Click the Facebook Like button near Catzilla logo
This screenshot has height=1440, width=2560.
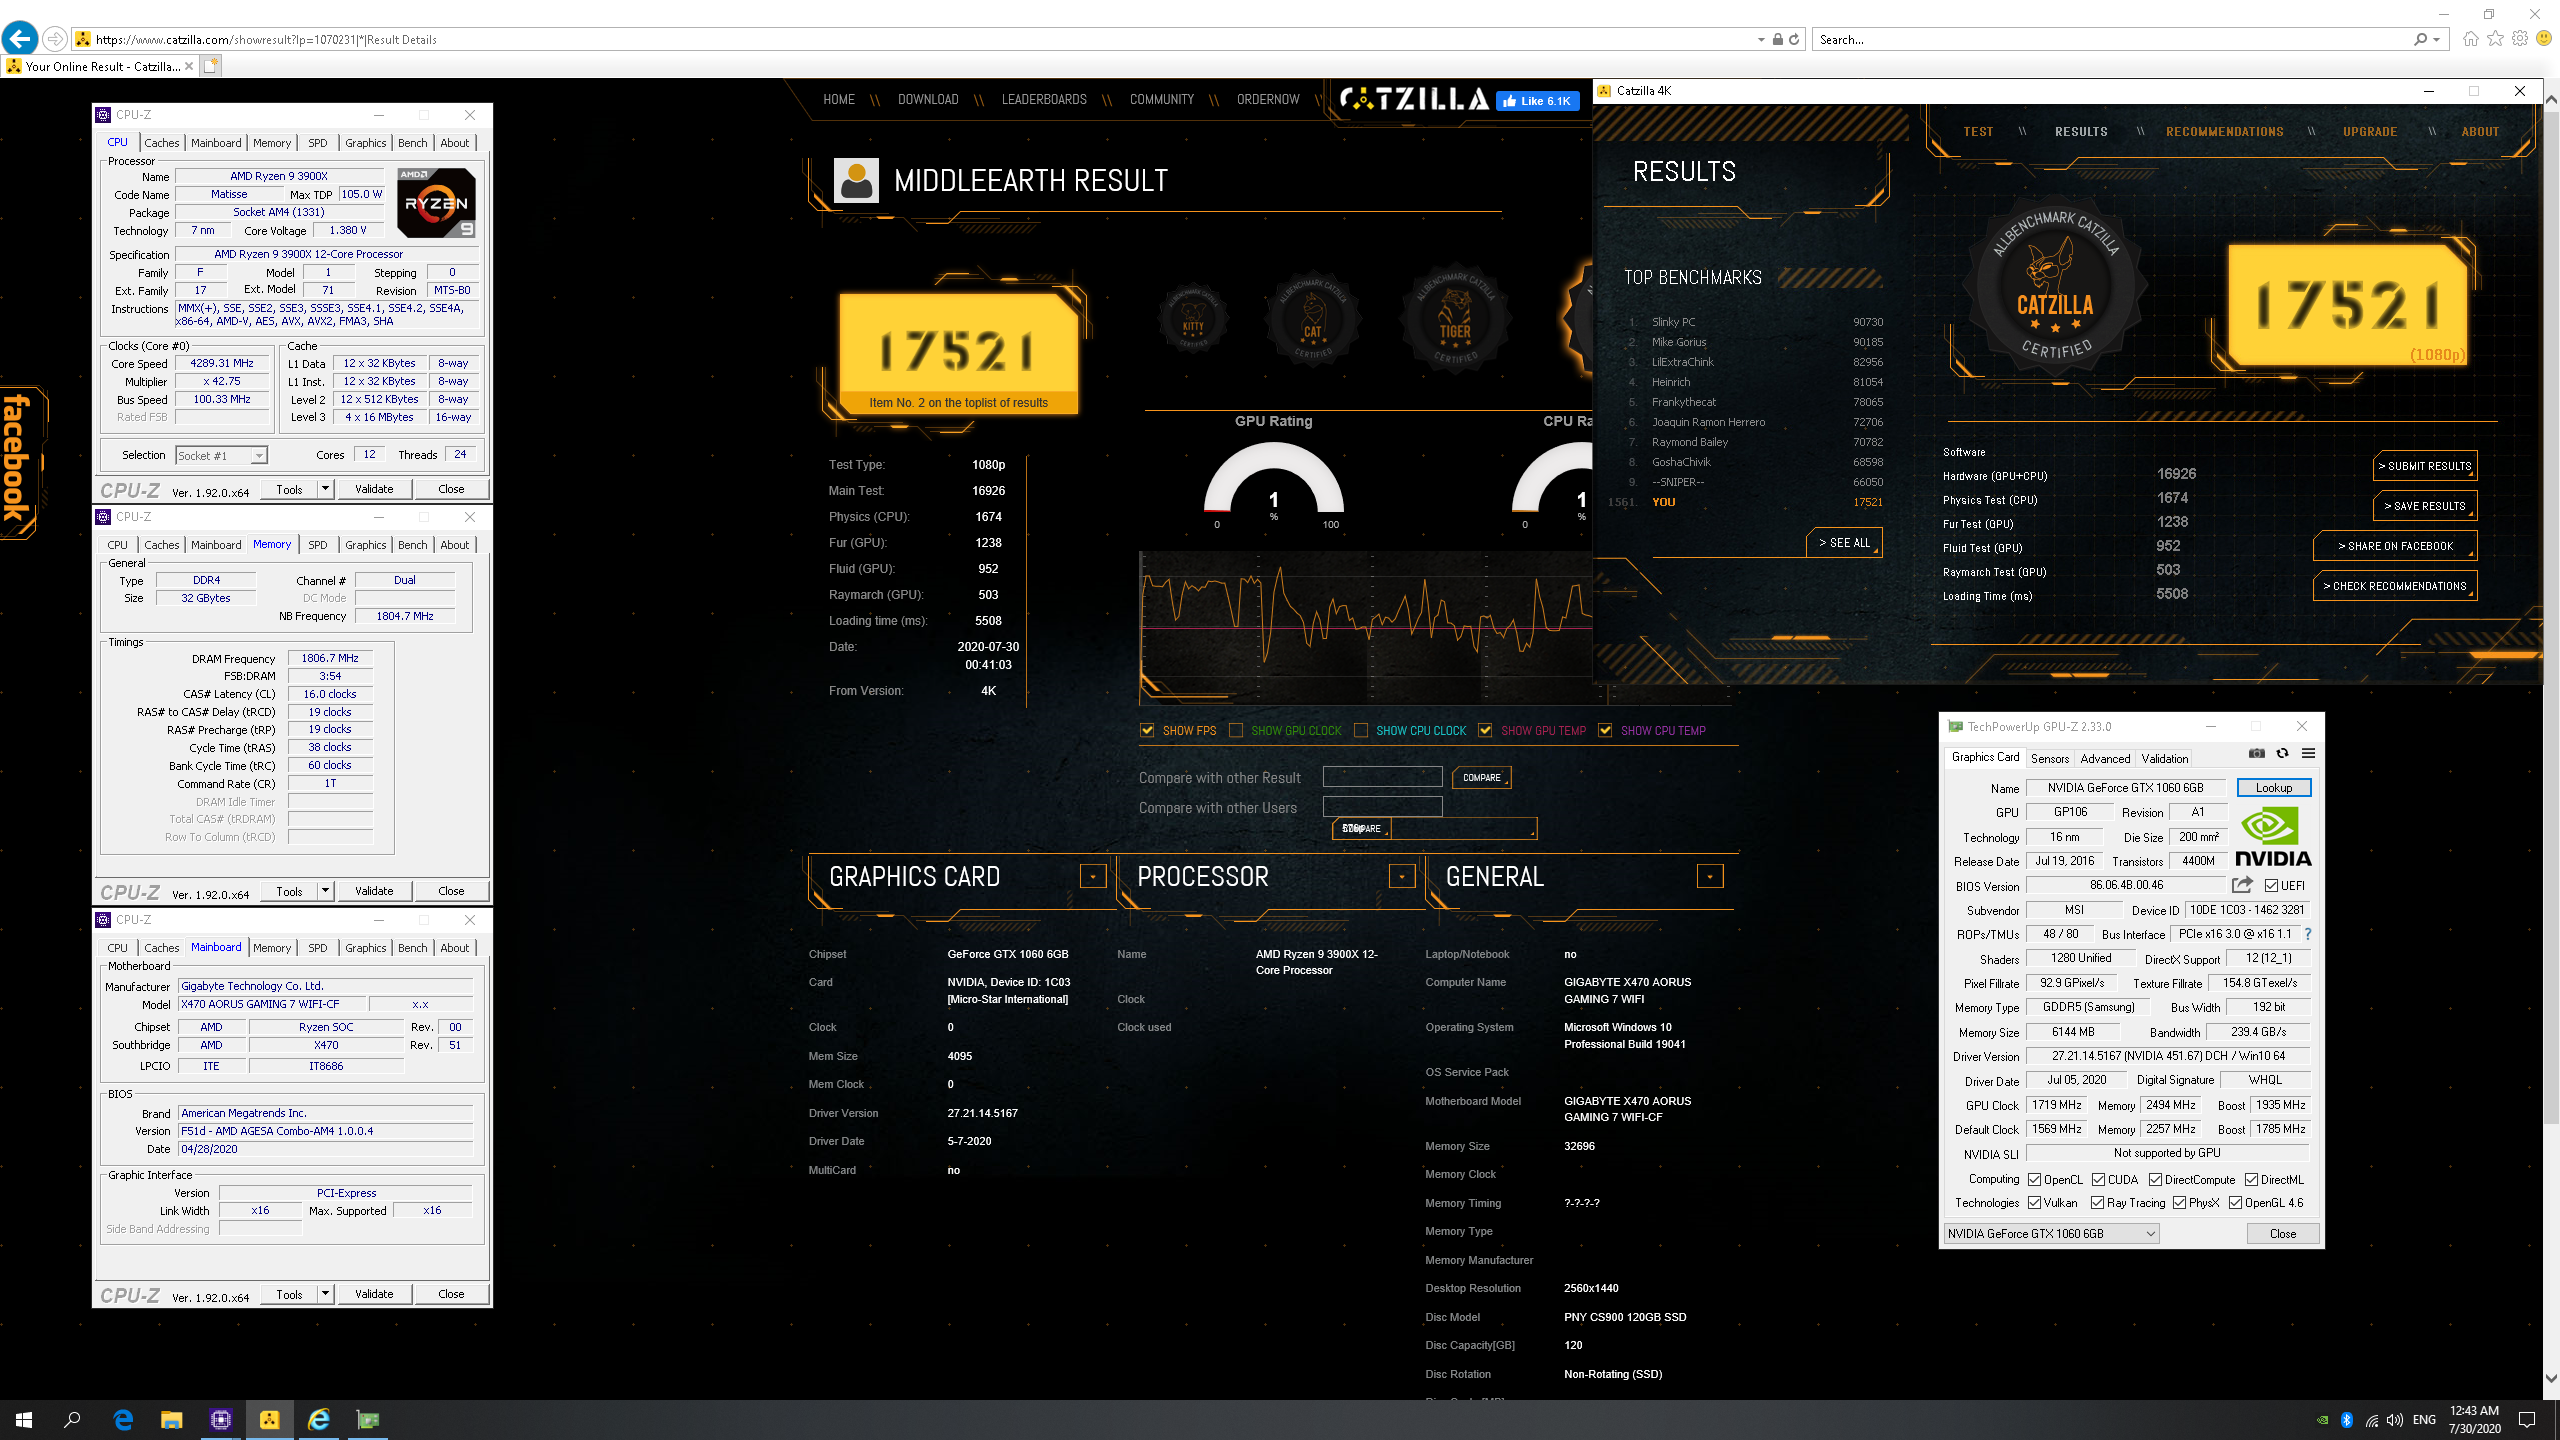click(1537, 101)
